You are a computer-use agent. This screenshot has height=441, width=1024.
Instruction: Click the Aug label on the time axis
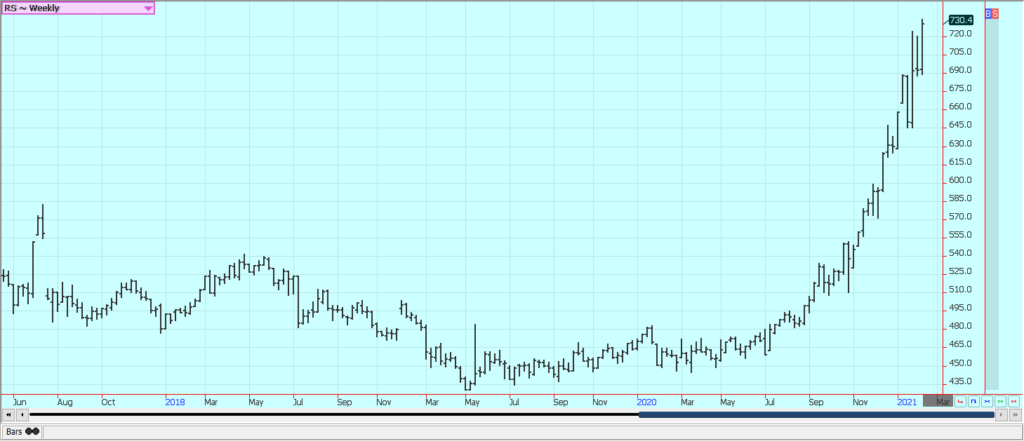[65, 402]
